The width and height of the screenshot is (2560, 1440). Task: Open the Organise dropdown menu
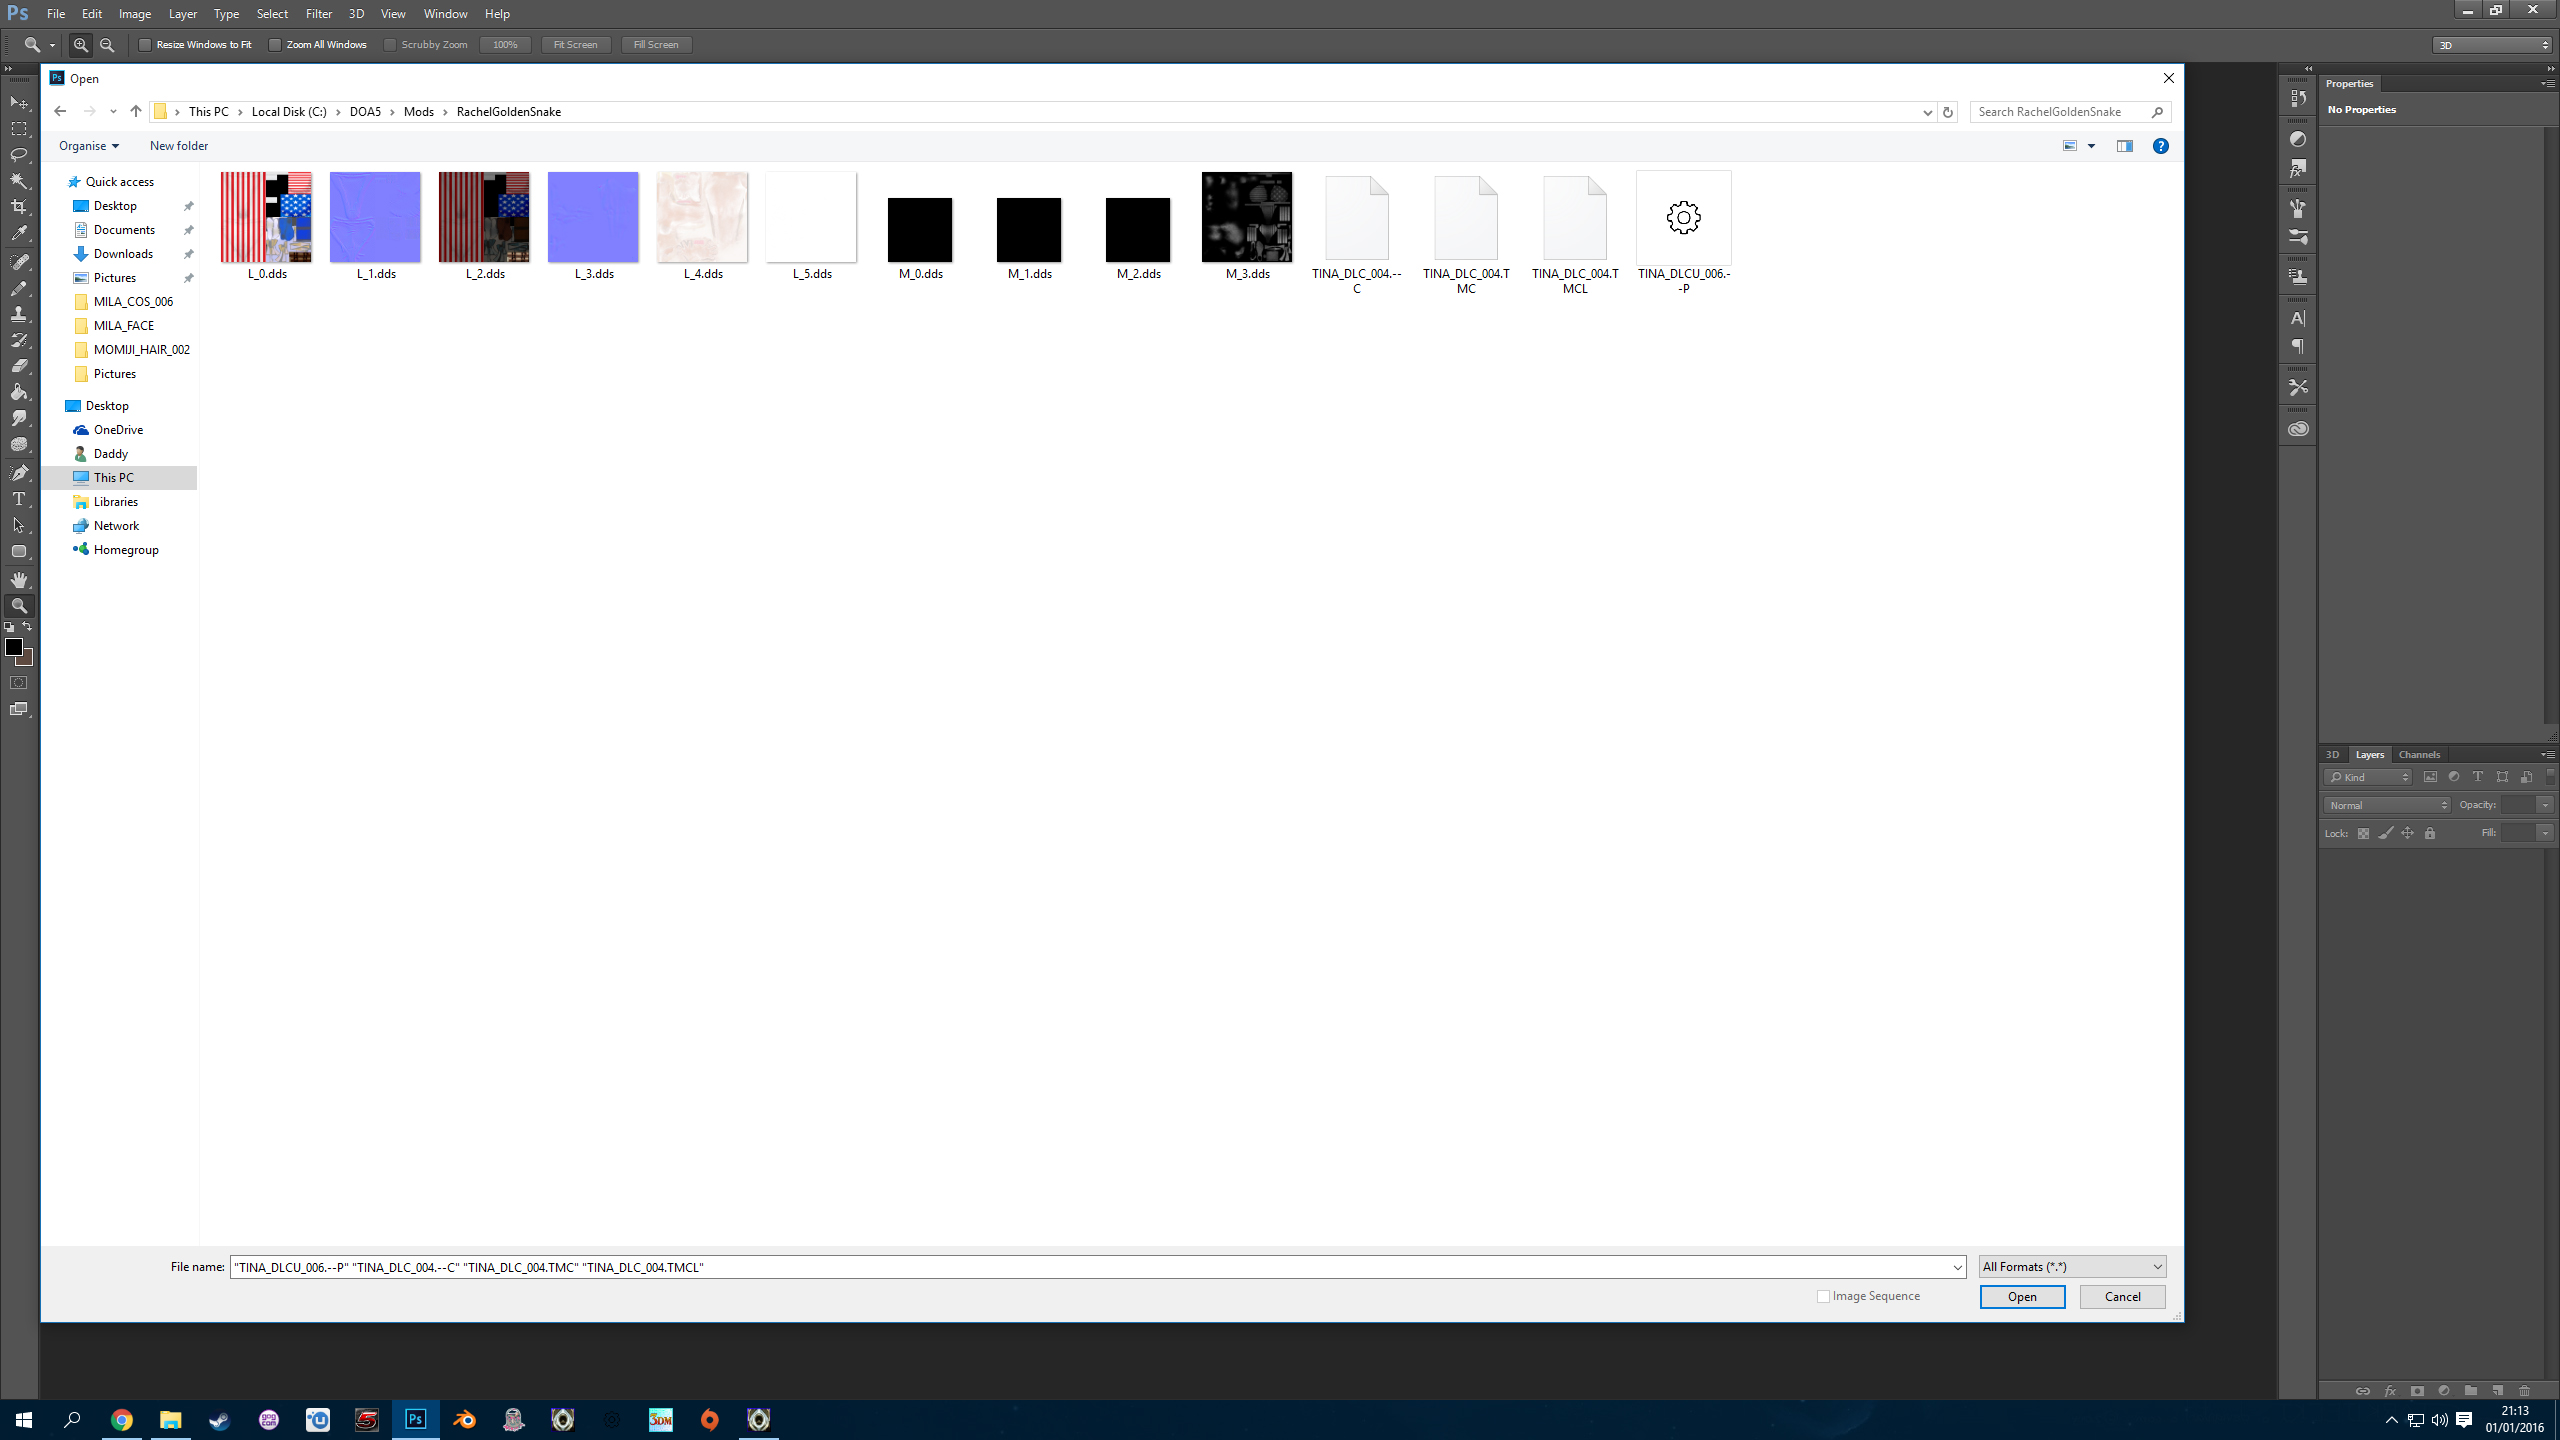89,146
